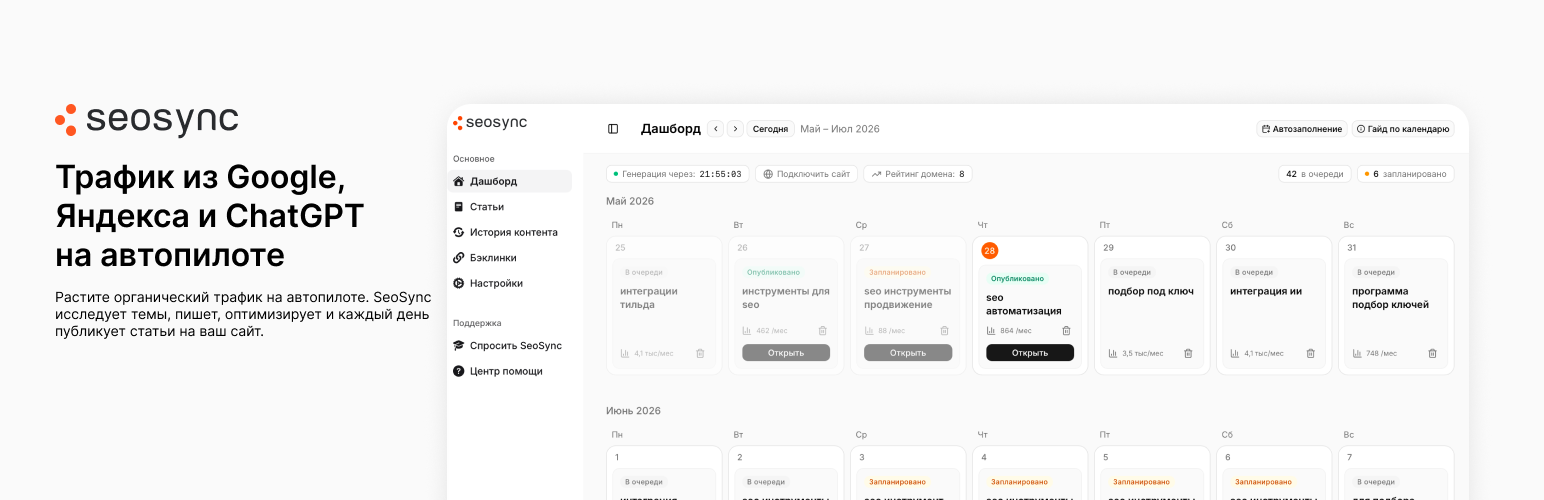Viewport: 1544px width, 500px height.
Task: Click Рейтинг домена chip
Action: 918,174
